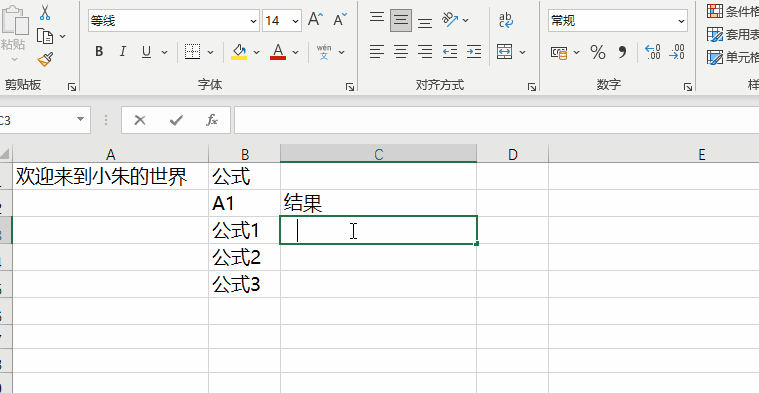
Task: Enable wrap text
Action: (506, 20)
